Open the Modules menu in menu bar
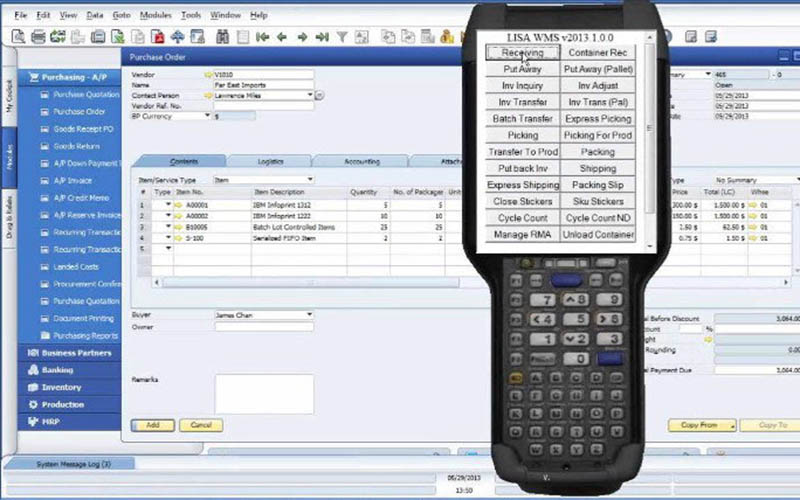The height and width of the screenshot is (500, 800). pos(156,15)
